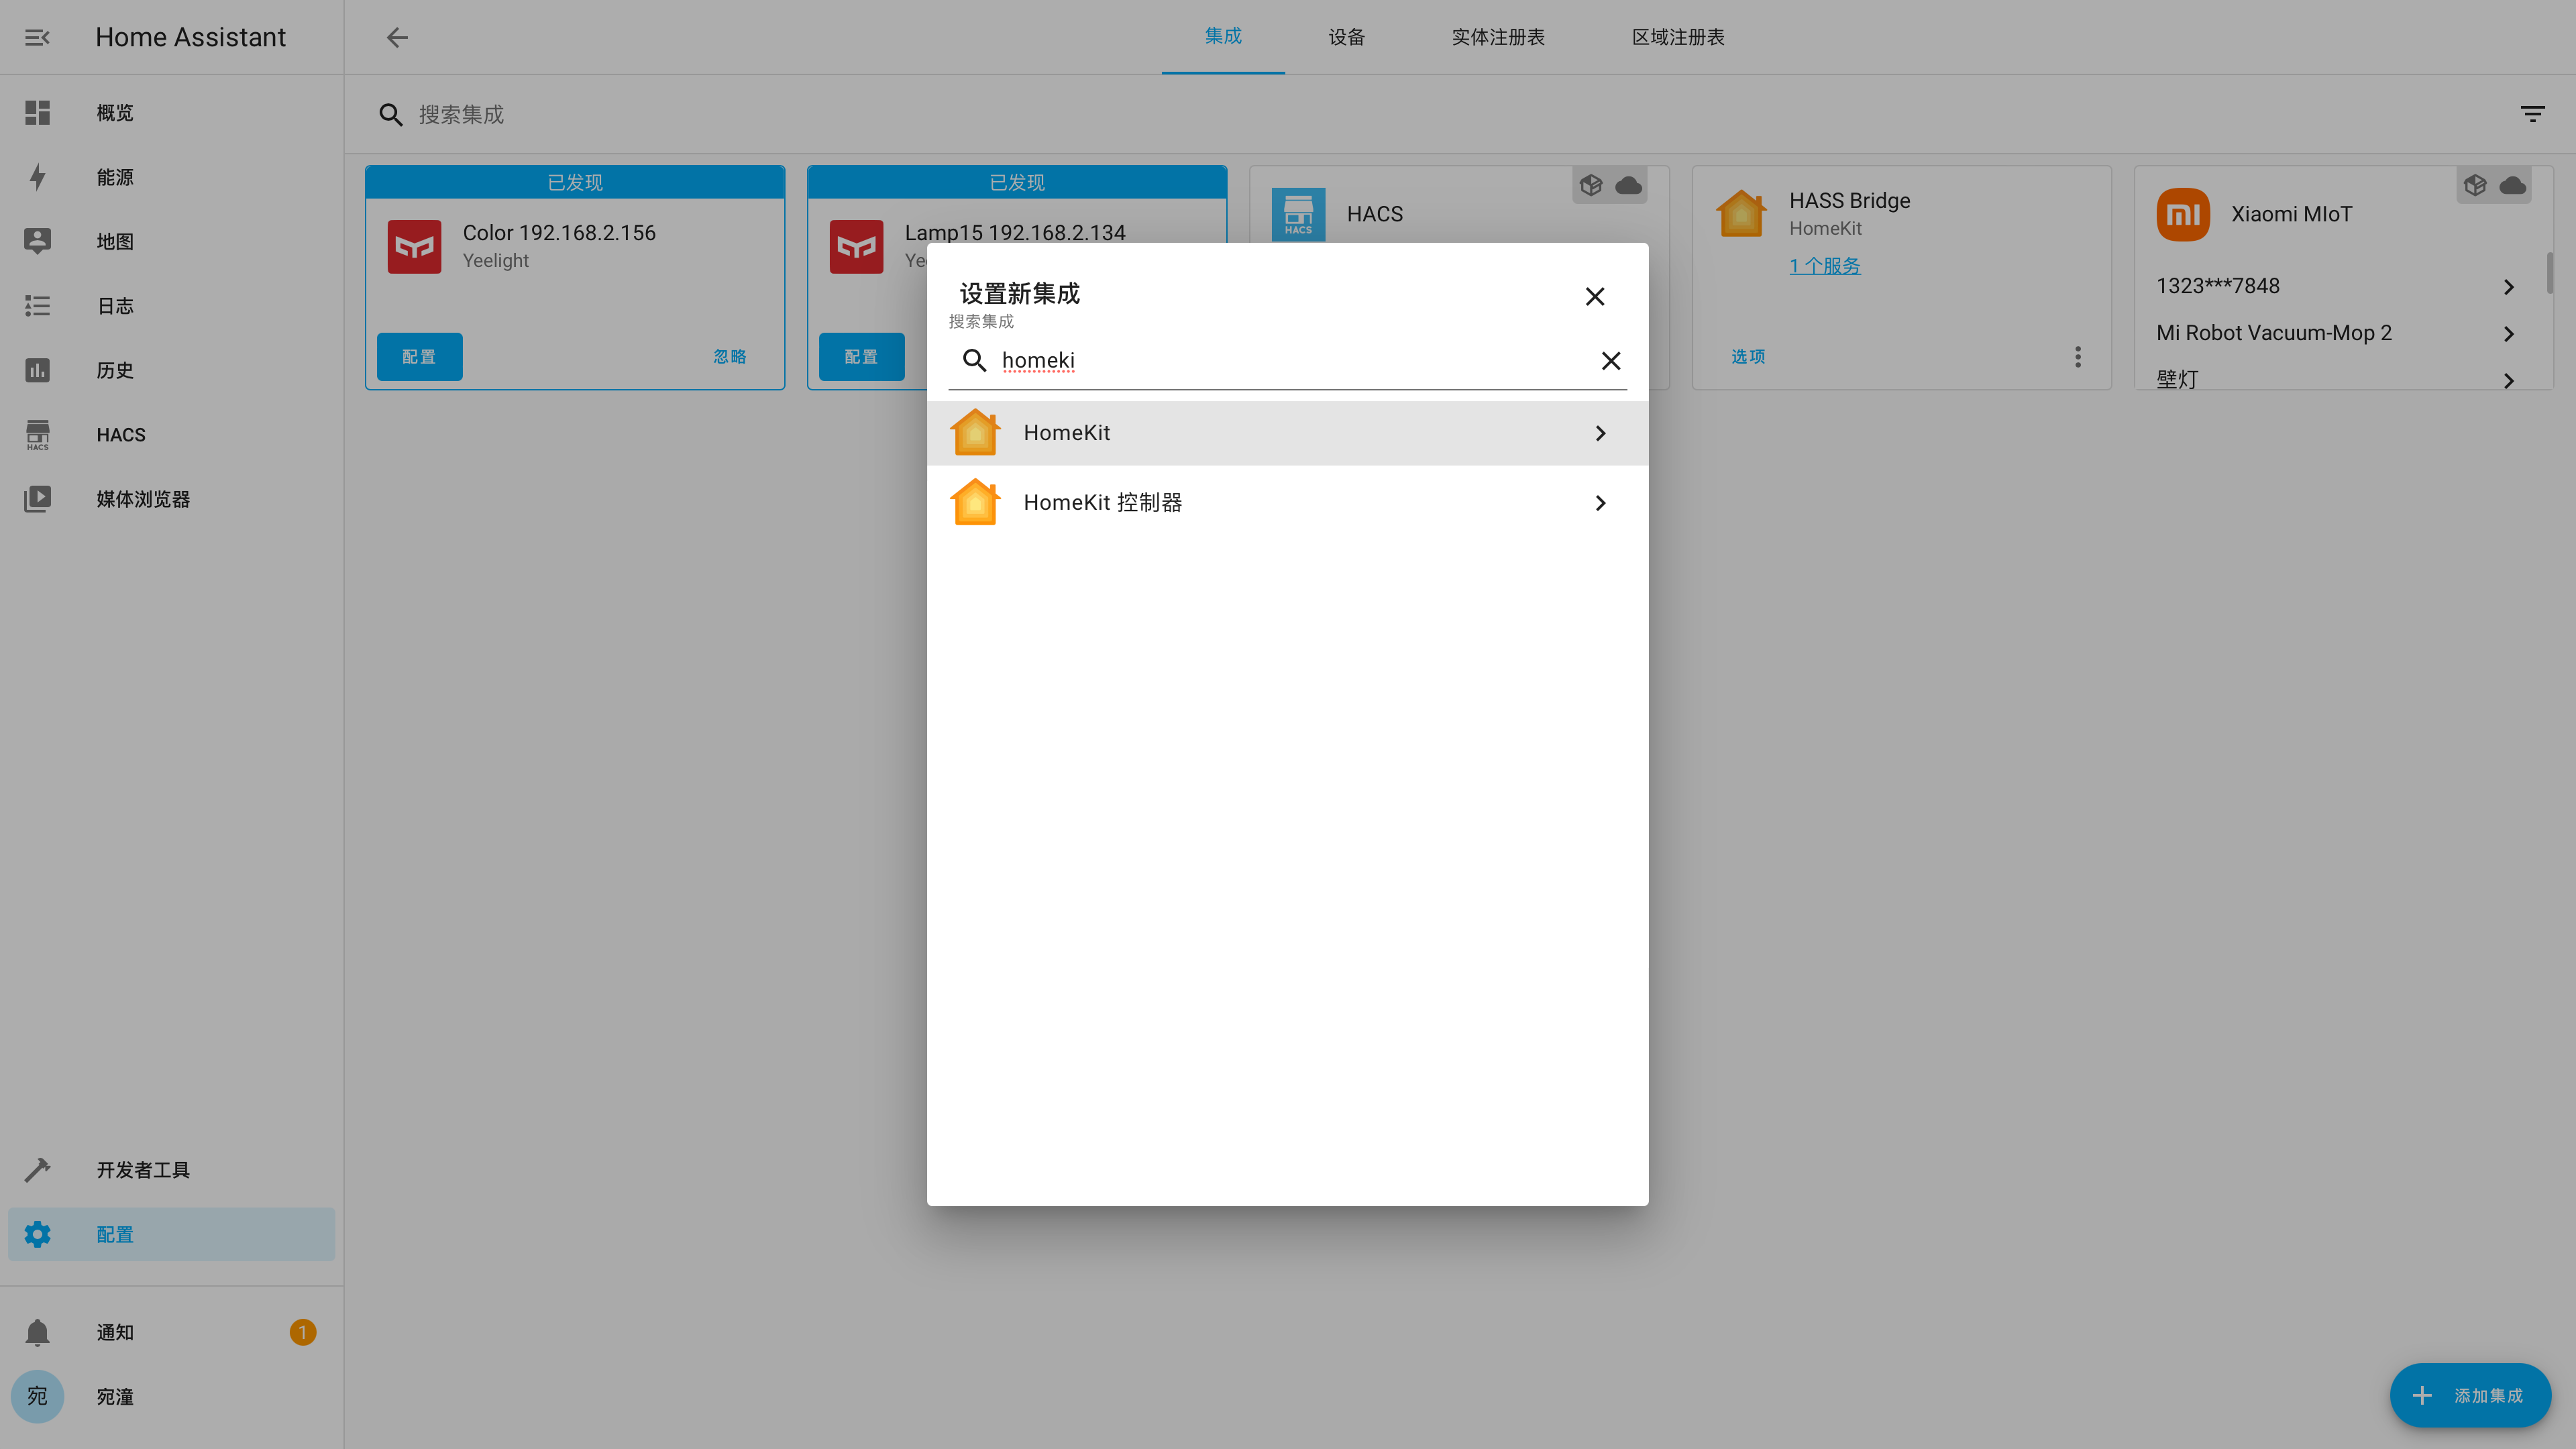Click 配置 on Color 192.168.2.156 card

click(419, 357)
